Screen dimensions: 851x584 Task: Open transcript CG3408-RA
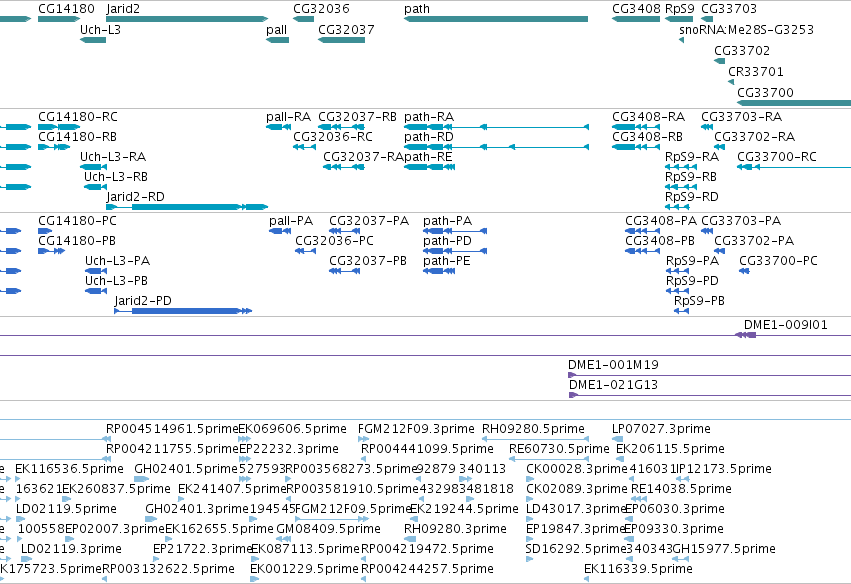649,117
